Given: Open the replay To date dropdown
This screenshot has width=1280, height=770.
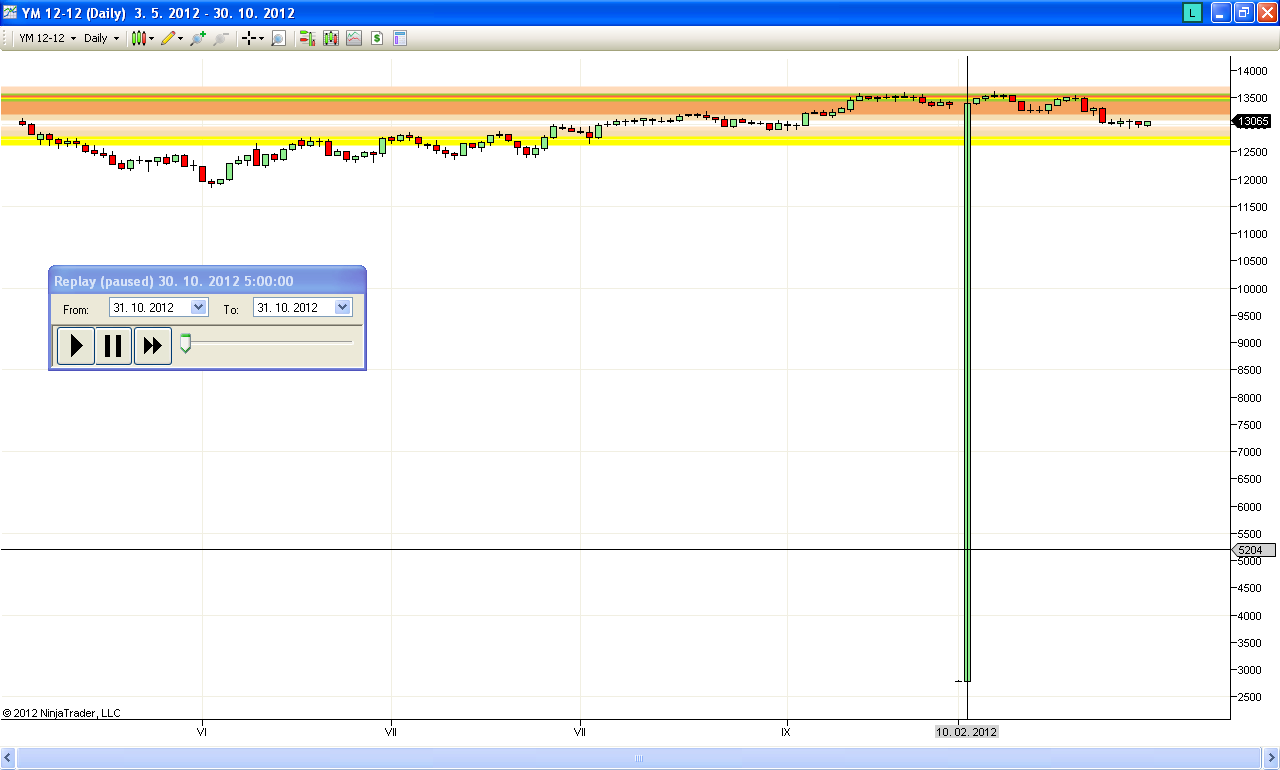Looking at the screenshot, I should (343, 307).
